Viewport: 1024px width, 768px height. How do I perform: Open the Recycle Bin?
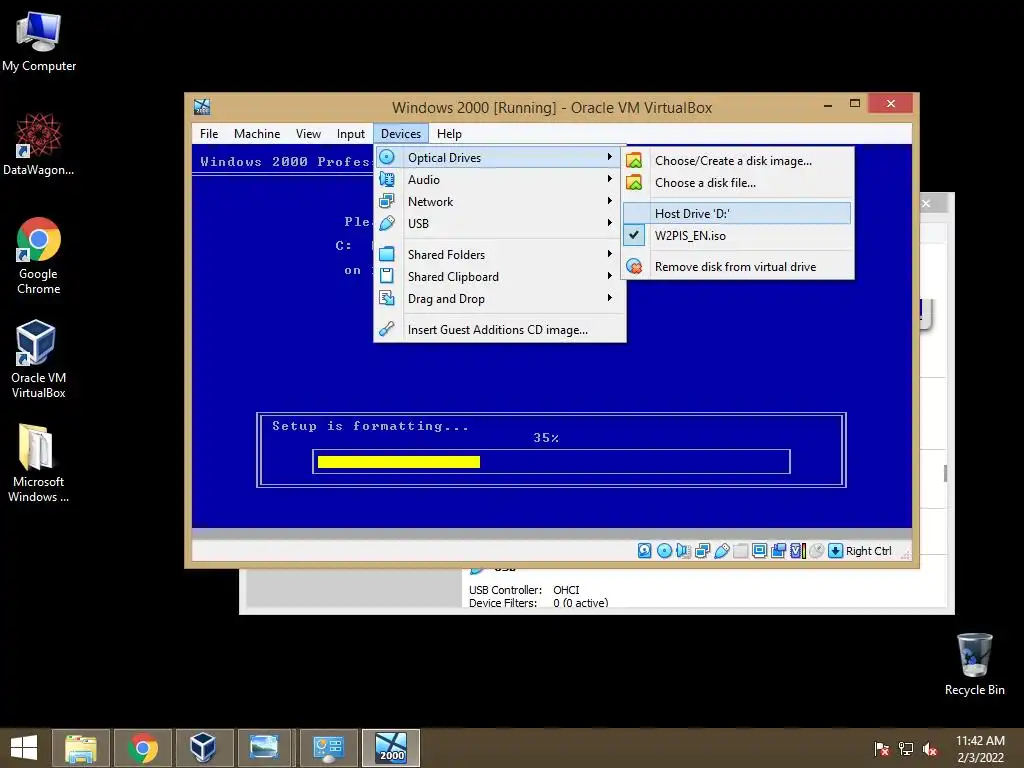974,665
